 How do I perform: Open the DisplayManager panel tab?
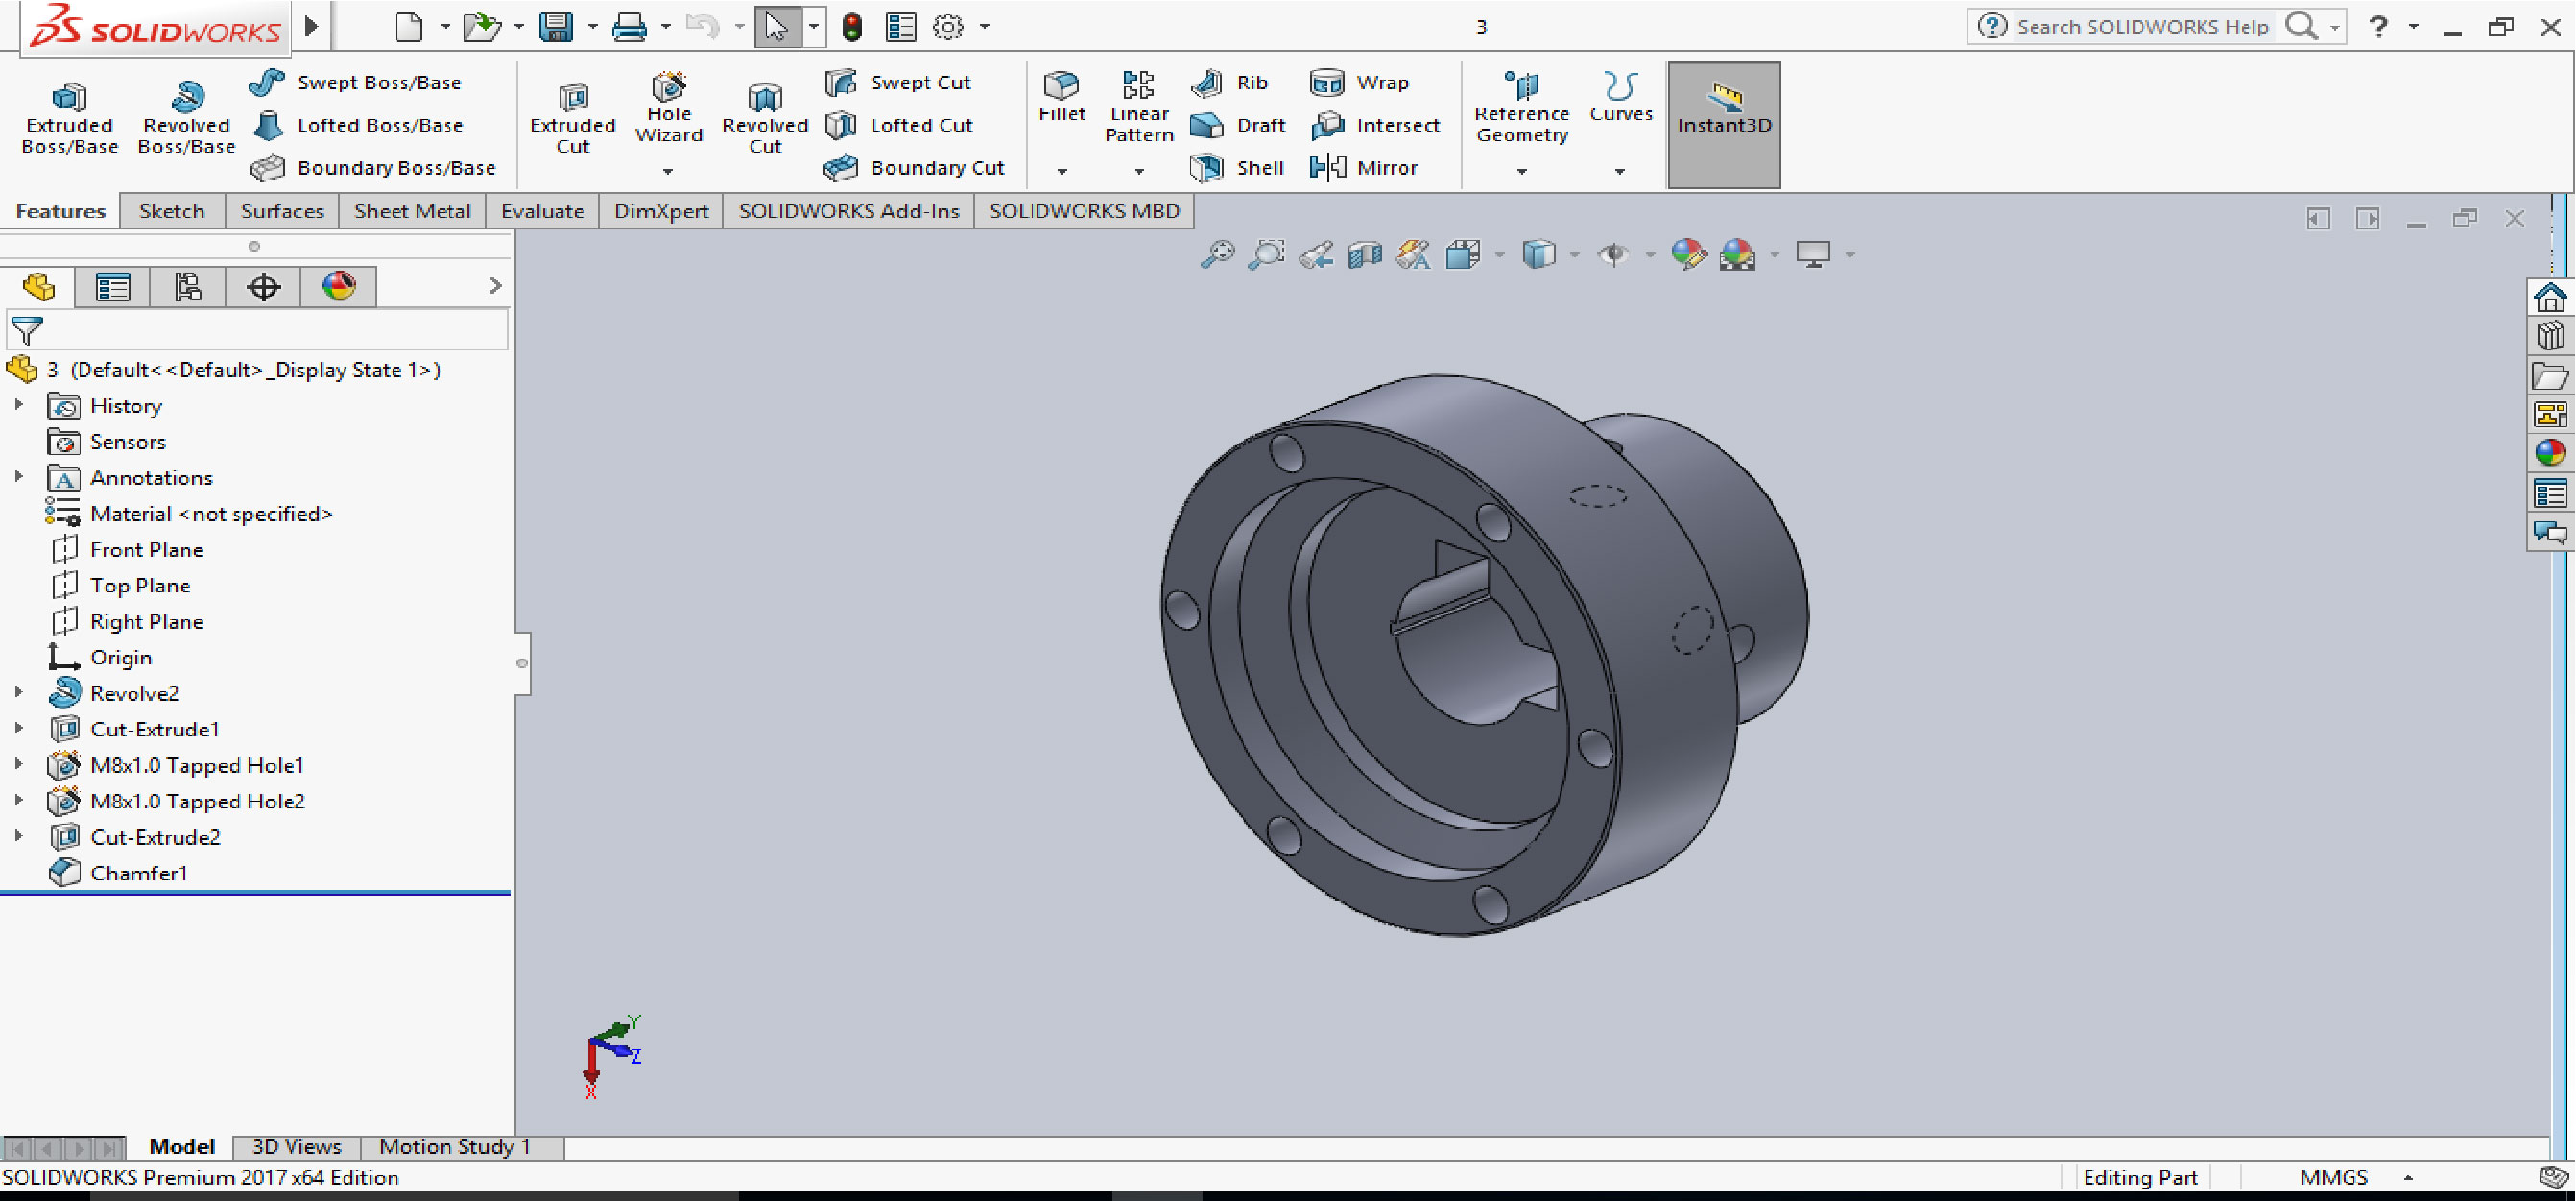click(x=339, y=287)
